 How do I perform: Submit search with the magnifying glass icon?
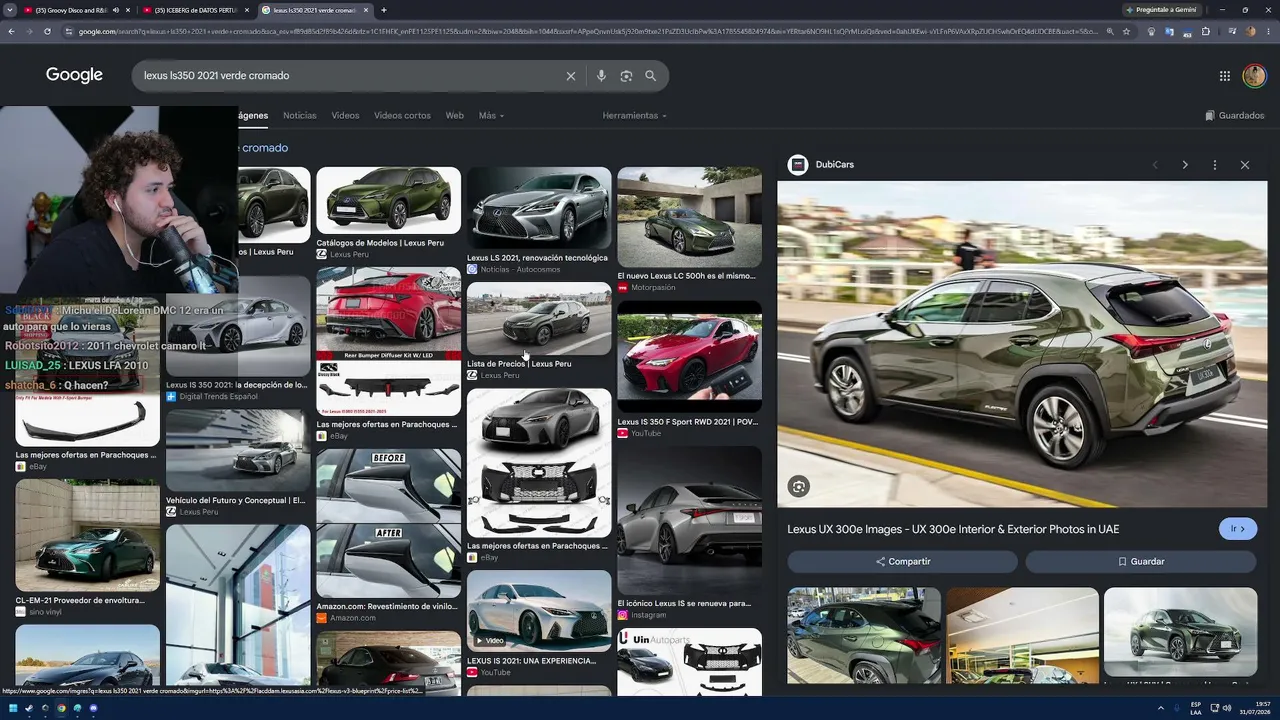[651, 76]
